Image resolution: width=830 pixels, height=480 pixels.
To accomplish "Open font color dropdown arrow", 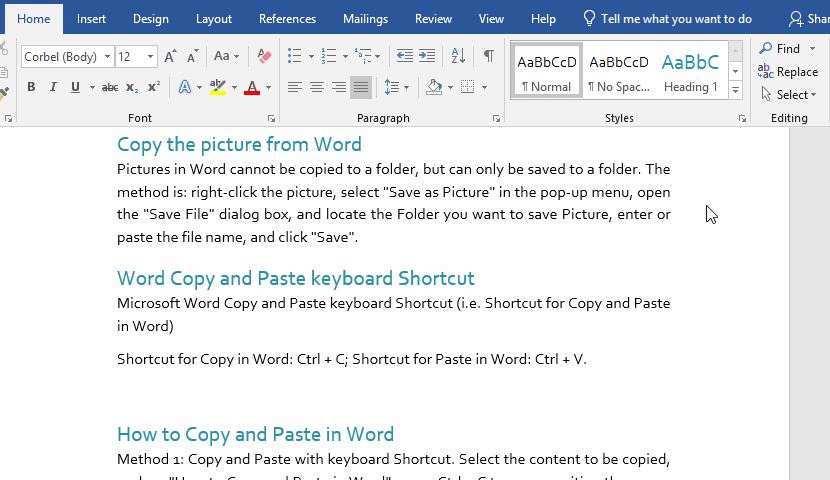I will pyautogui.click(x=268, y=87).
